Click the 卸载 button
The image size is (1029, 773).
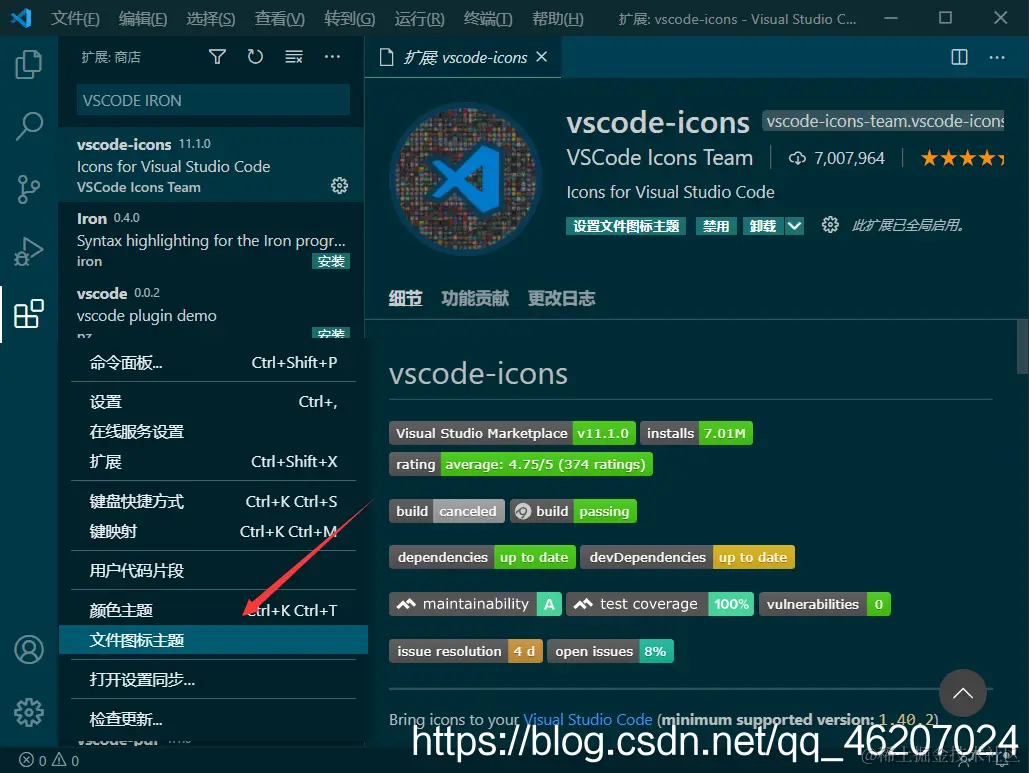[763, 226]
